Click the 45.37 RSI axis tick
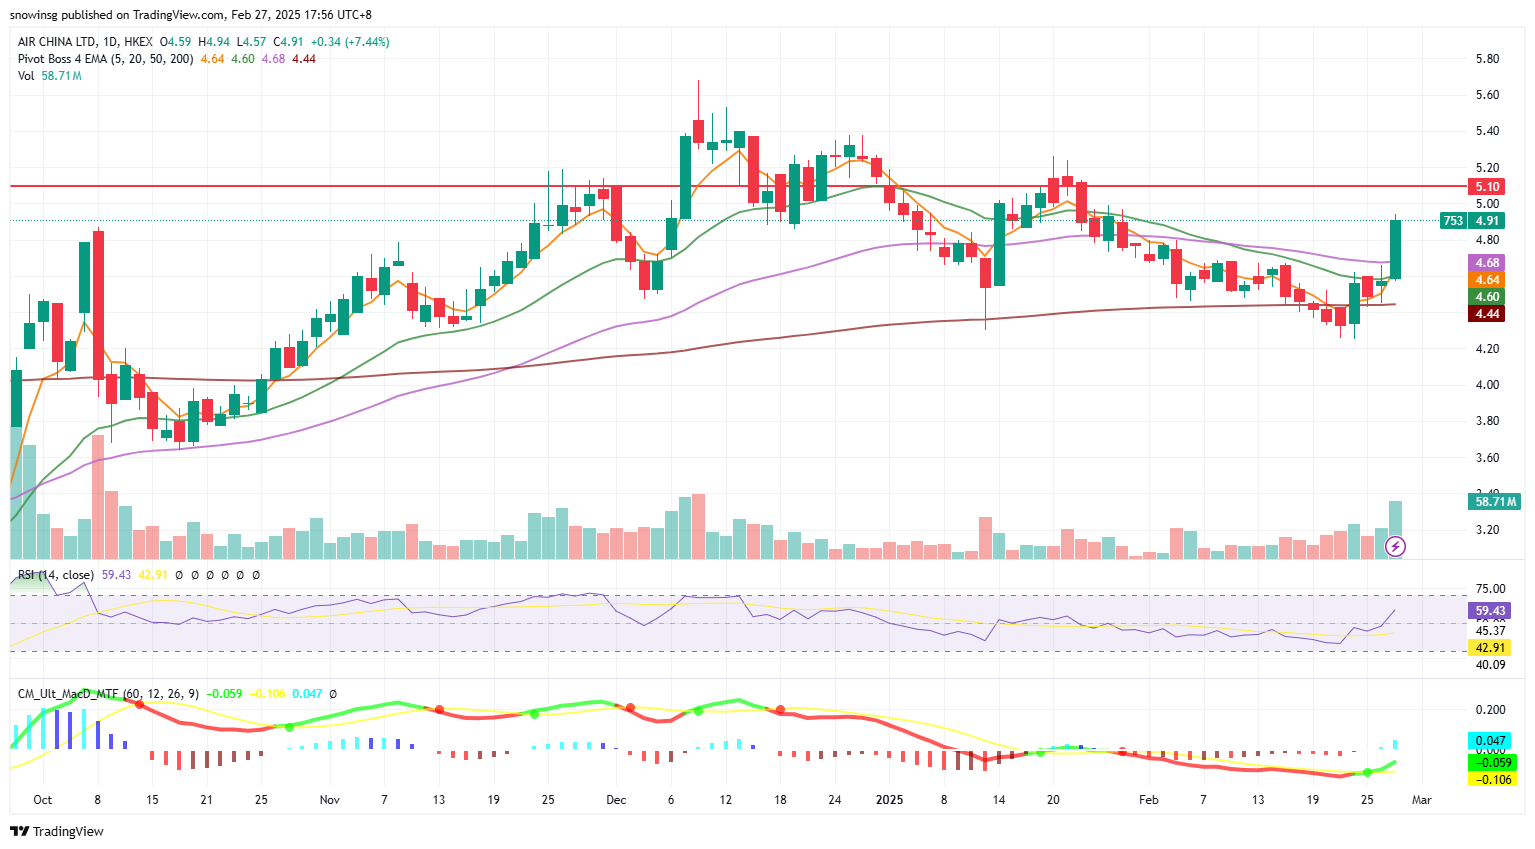1535x849 pixels. point(1490,631)
